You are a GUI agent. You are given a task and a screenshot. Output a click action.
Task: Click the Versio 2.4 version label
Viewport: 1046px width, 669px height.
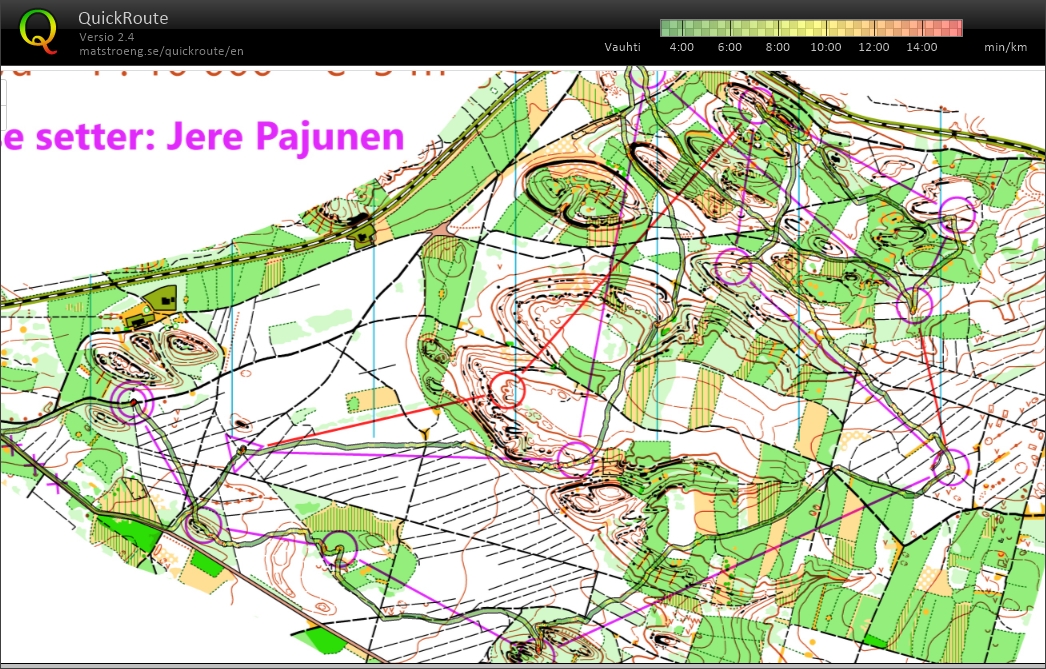(107, 37)
